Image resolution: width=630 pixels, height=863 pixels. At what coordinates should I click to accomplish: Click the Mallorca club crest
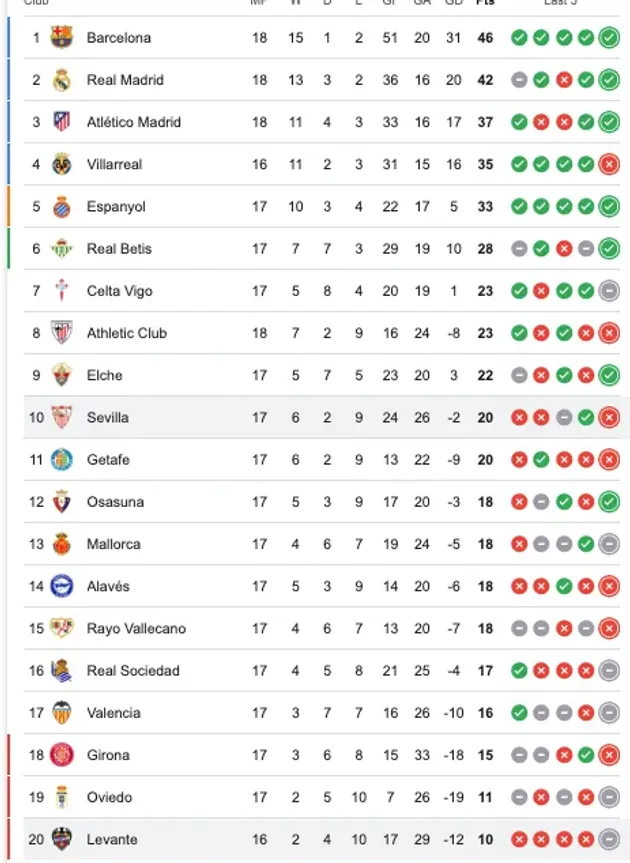click(63, 544)
